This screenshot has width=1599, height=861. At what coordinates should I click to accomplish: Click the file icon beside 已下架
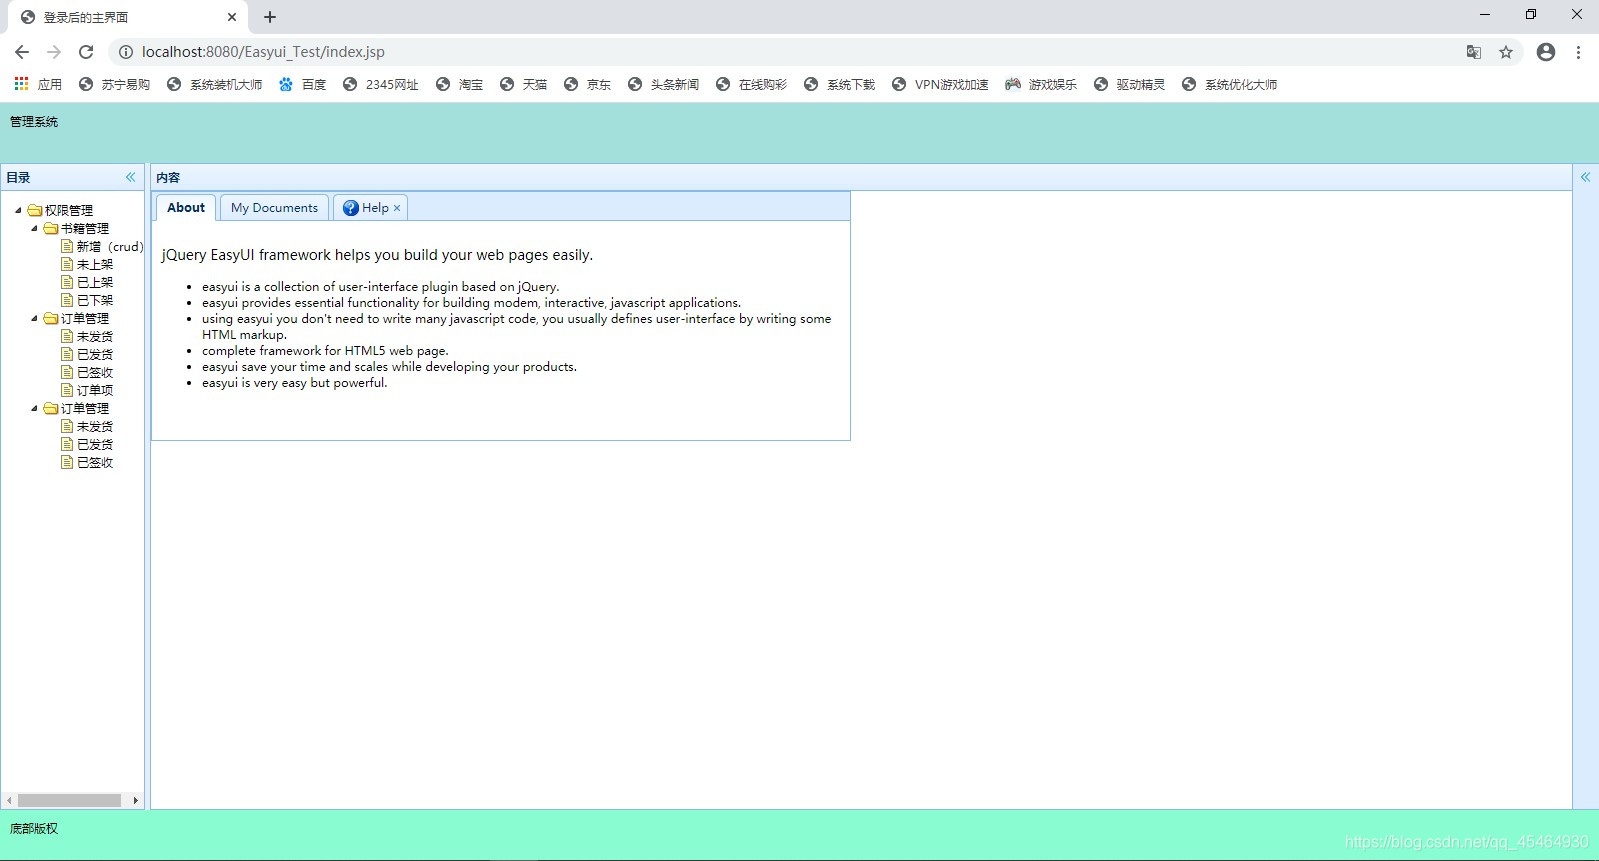tap(67, 300)
